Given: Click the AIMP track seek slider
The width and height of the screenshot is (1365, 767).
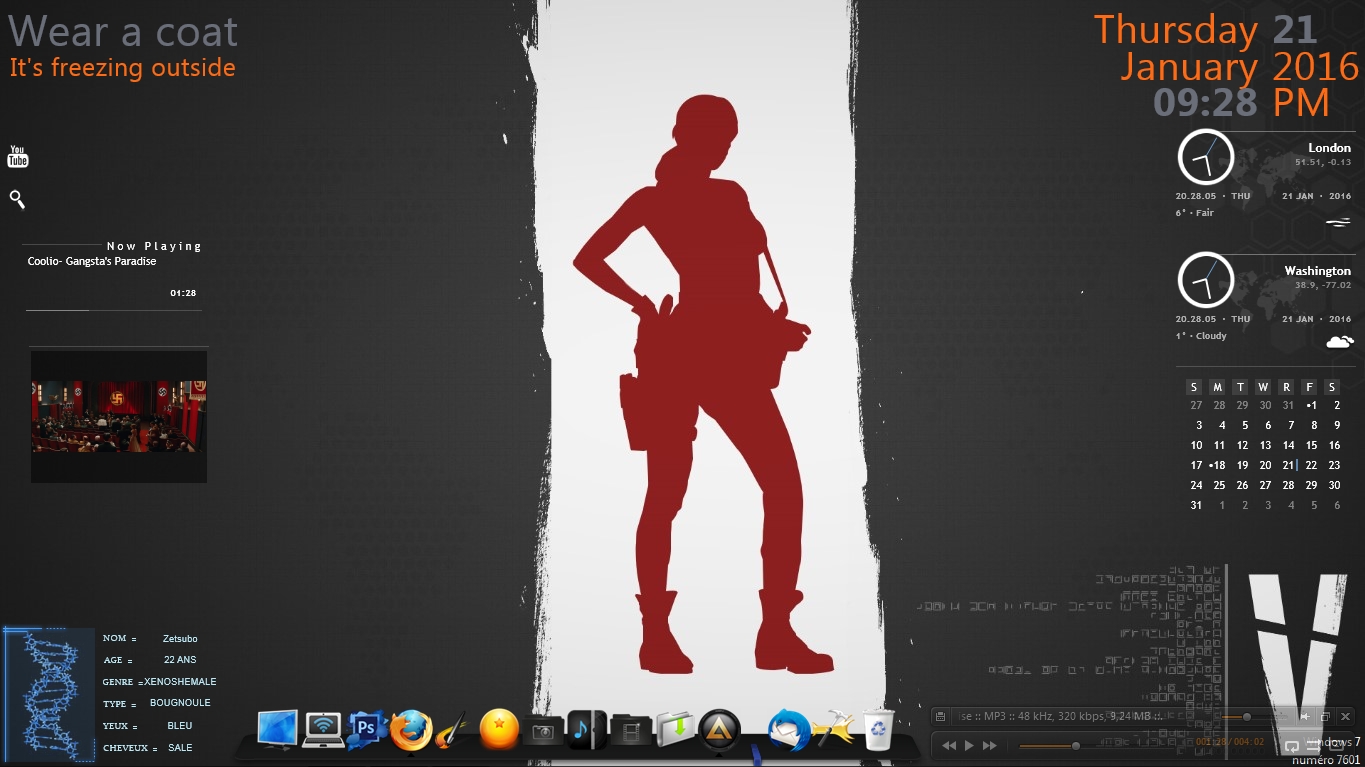Looking at the screenshot, I should (x=1097, y=746).
